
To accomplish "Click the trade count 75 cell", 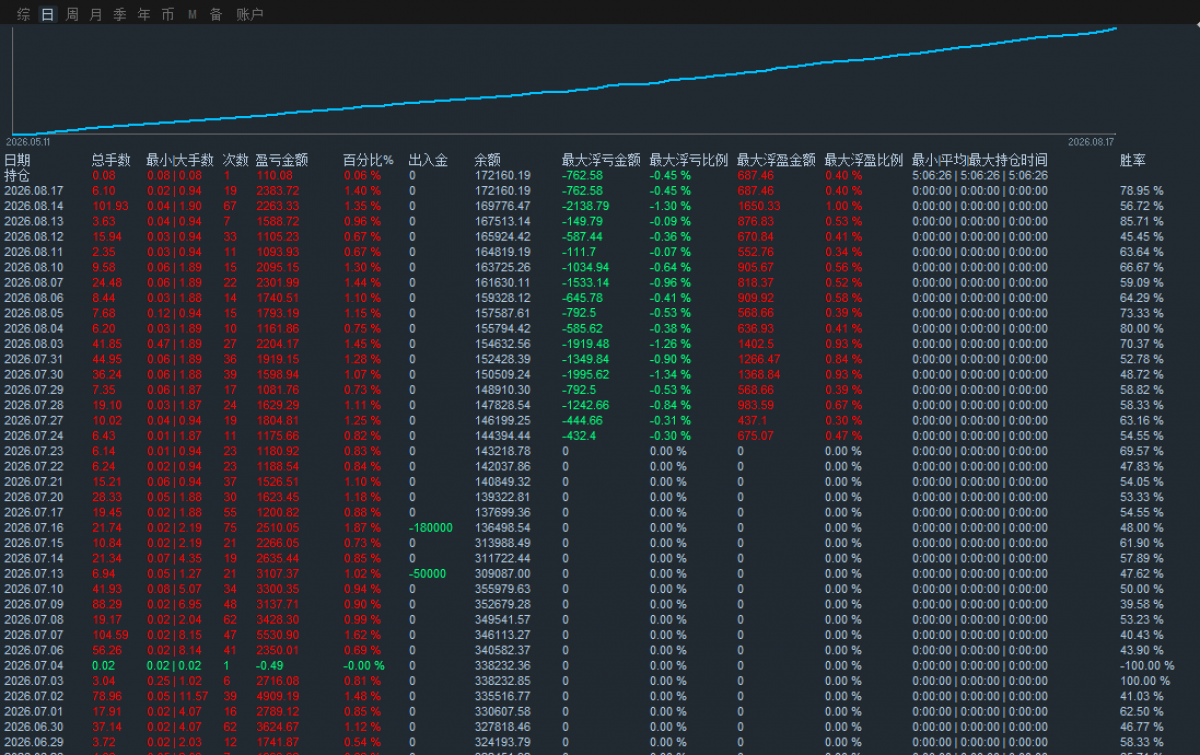I will click(x=229, y=528).
